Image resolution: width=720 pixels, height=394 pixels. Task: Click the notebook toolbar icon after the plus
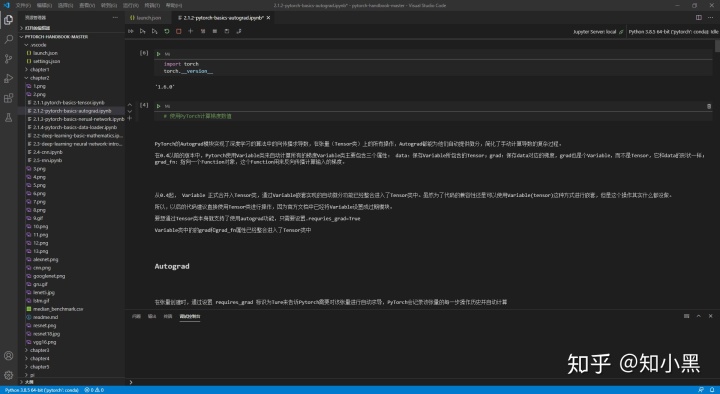click(x=202, y=31)
